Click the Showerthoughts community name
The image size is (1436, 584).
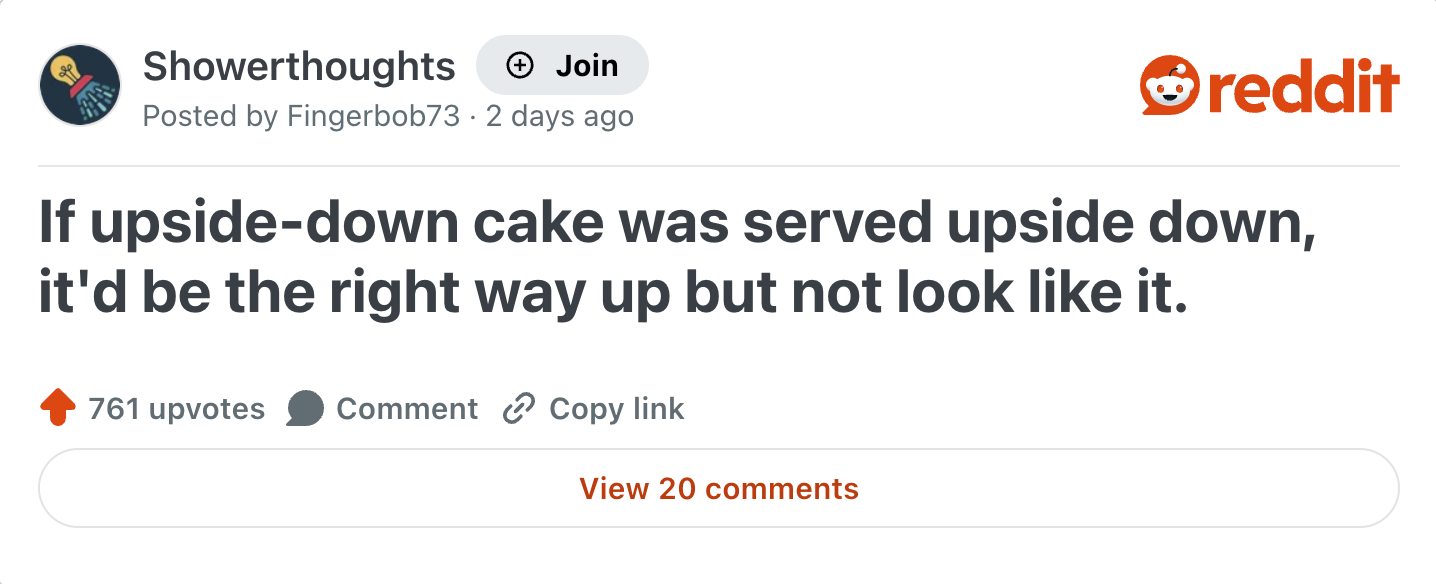[x=299, y=65]
